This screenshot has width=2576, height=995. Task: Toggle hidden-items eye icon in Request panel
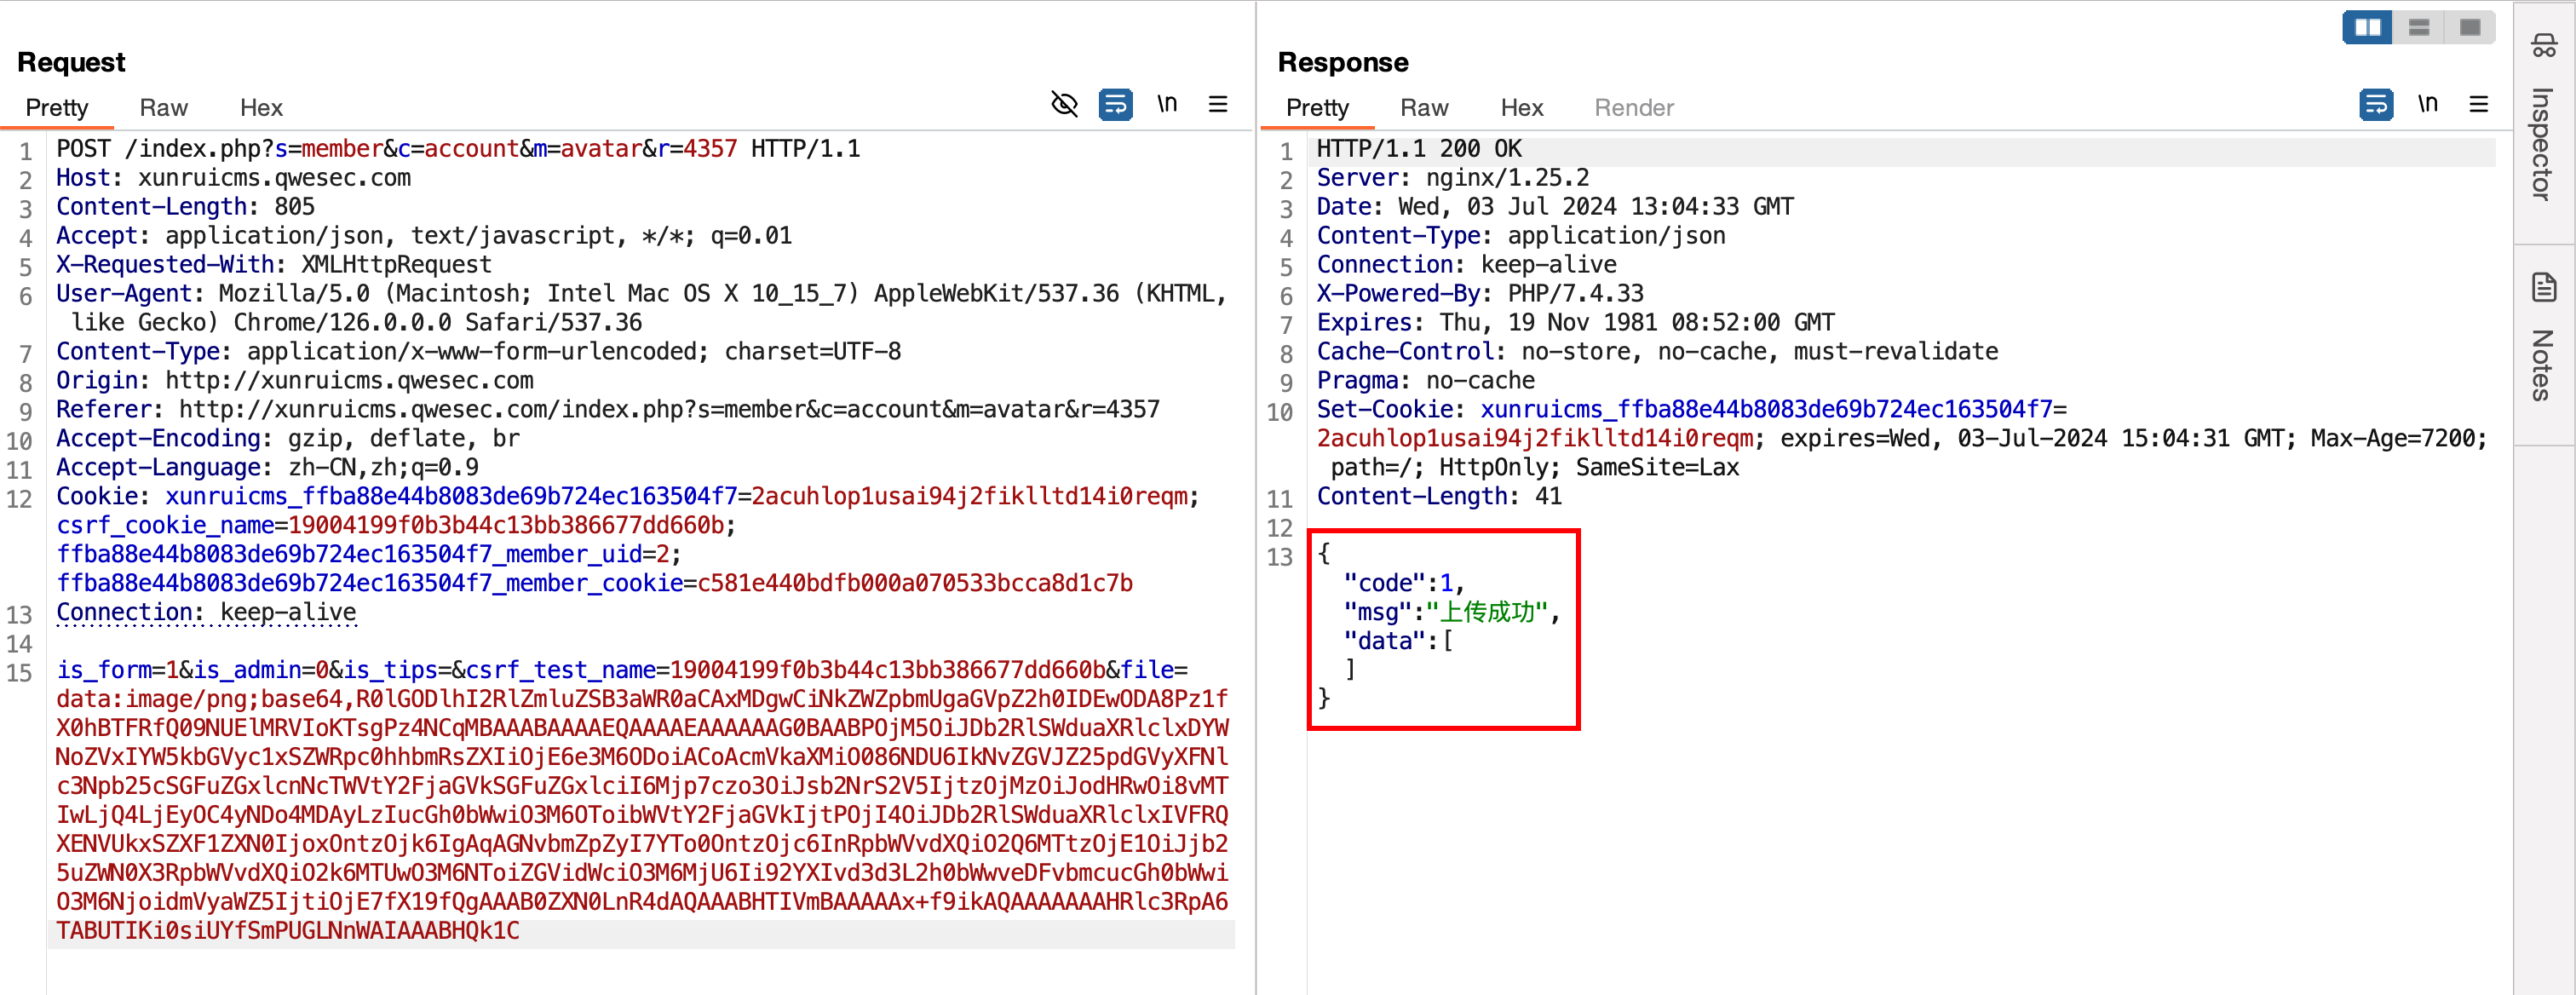(1064, 104)
